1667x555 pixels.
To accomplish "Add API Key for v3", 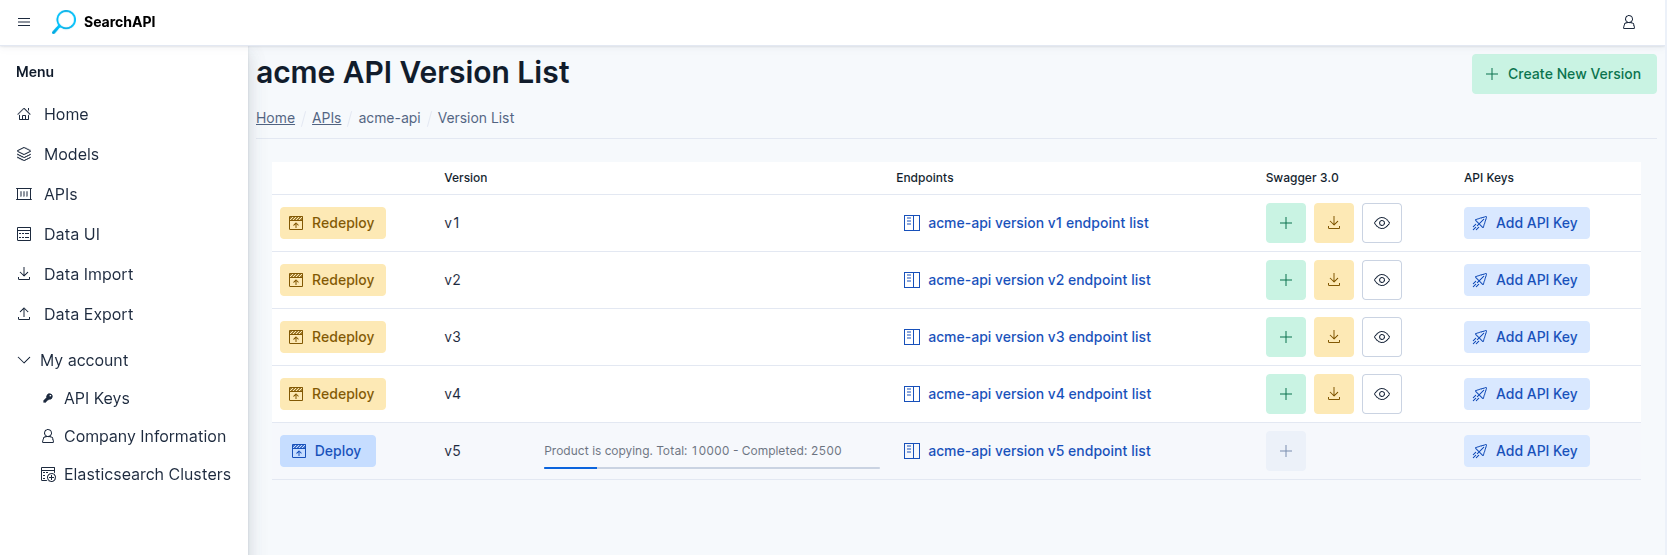I will point(1527,337).
